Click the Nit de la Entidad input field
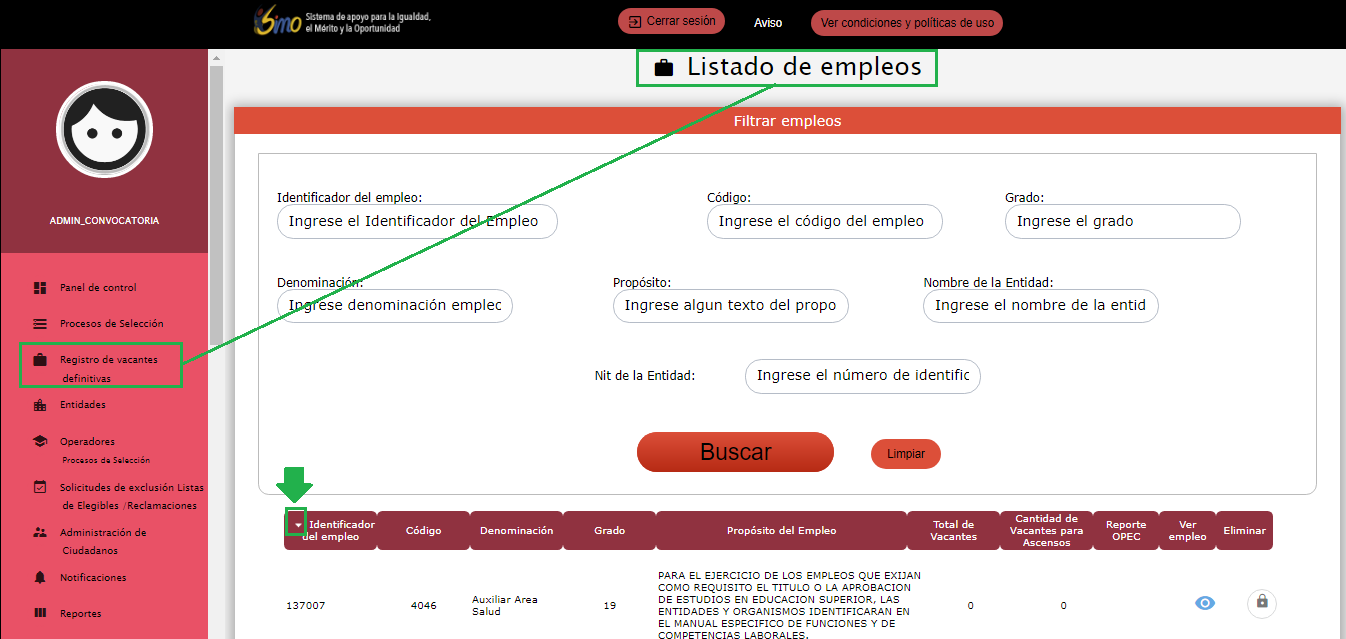Viewport: 1346px width, 639px height. [x=862, y=376]
